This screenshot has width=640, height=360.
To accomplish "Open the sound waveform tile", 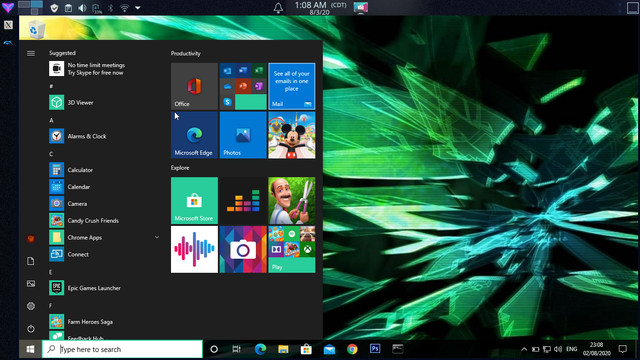I will pyautogui.click(x=194, y=249).
